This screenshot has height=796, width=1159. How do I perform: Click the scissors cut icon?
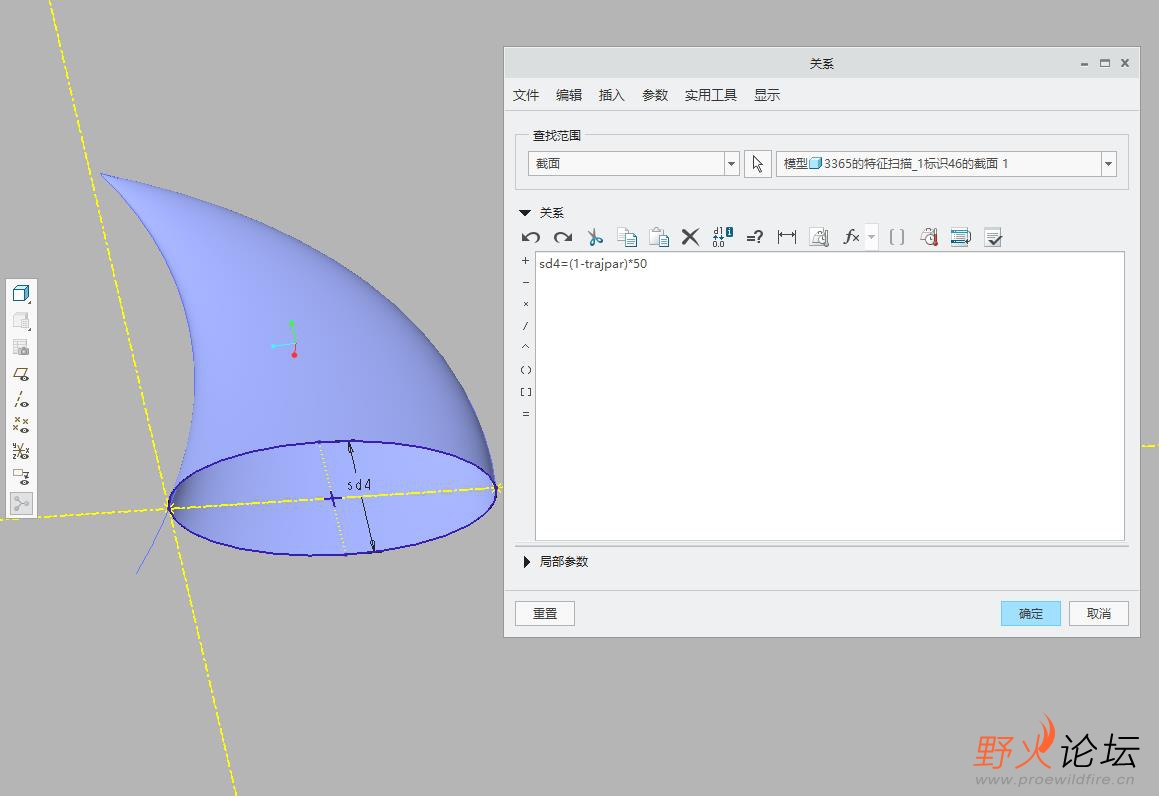click(595, 237)
